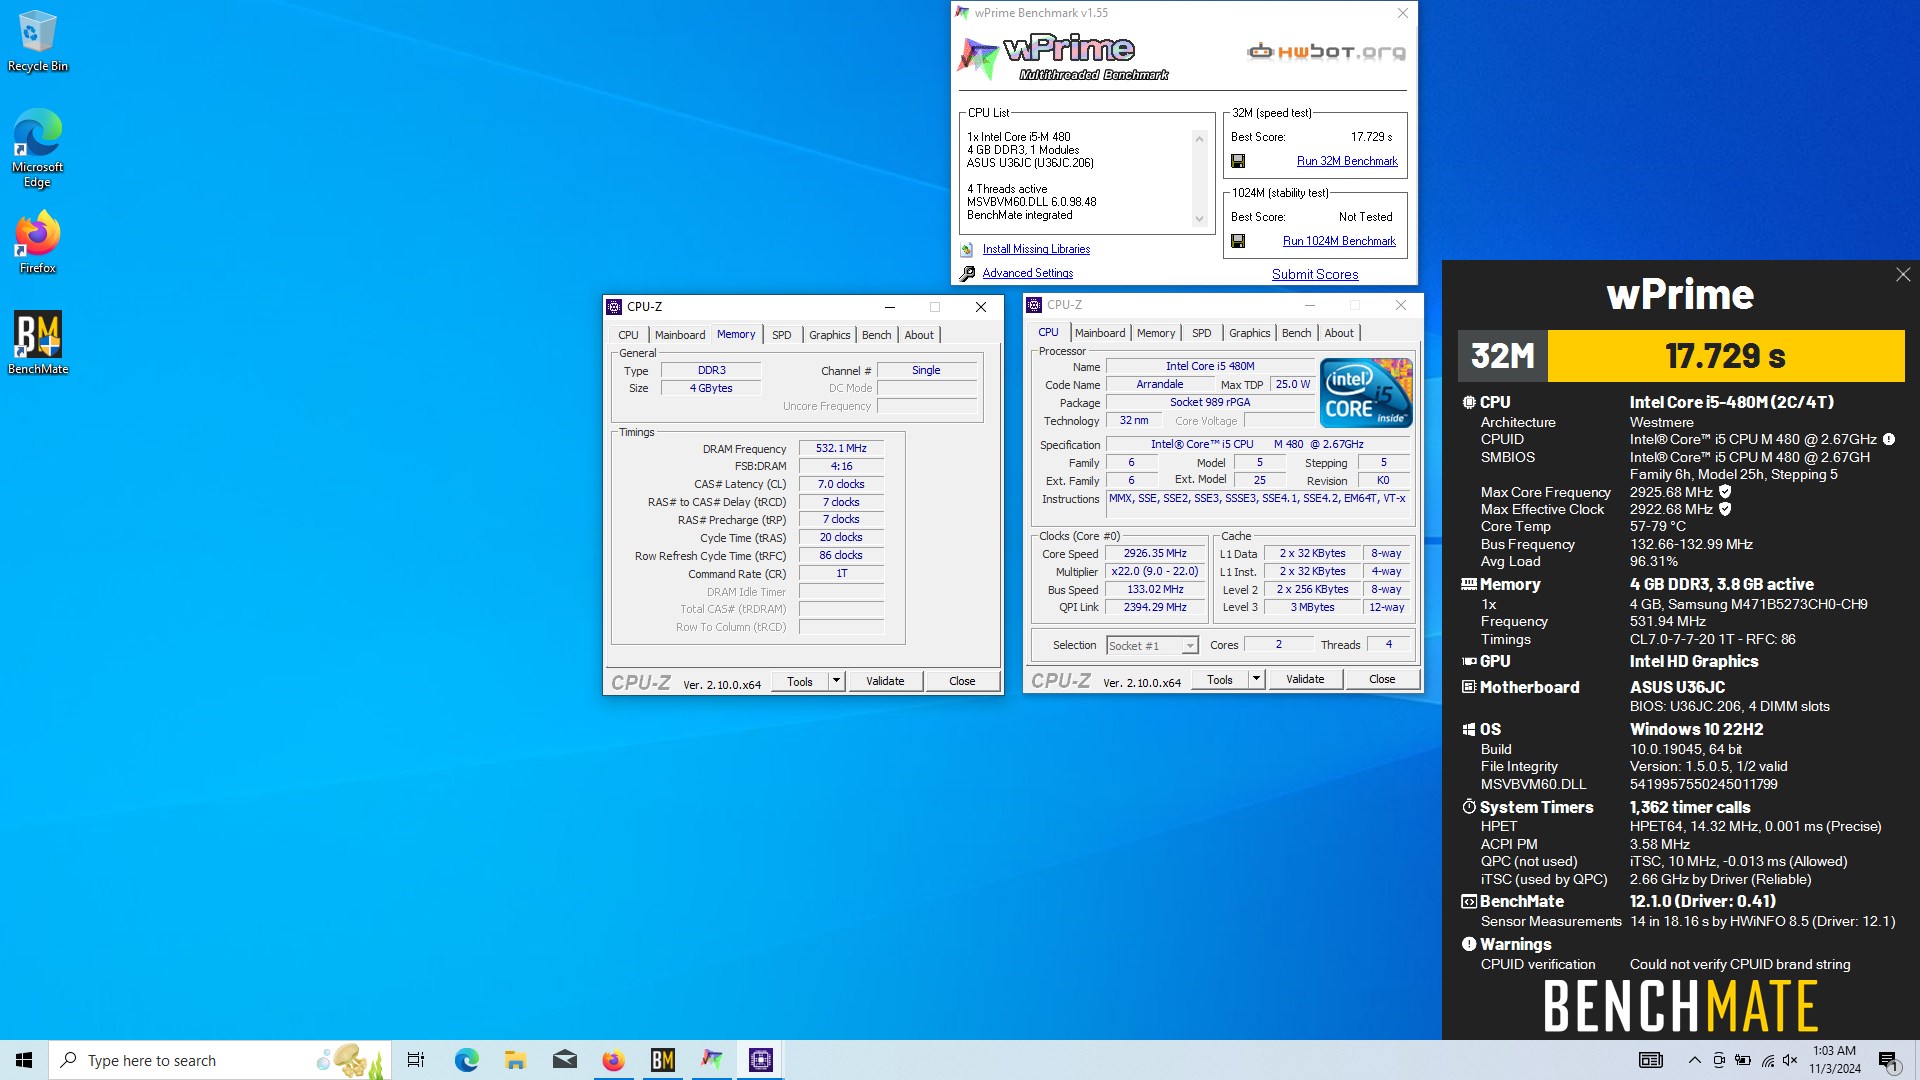This screenshot has width=1920, height=1080.
Task: Click the Close button in the right CPU-Z window
Action: click(x=1382, y=679)
